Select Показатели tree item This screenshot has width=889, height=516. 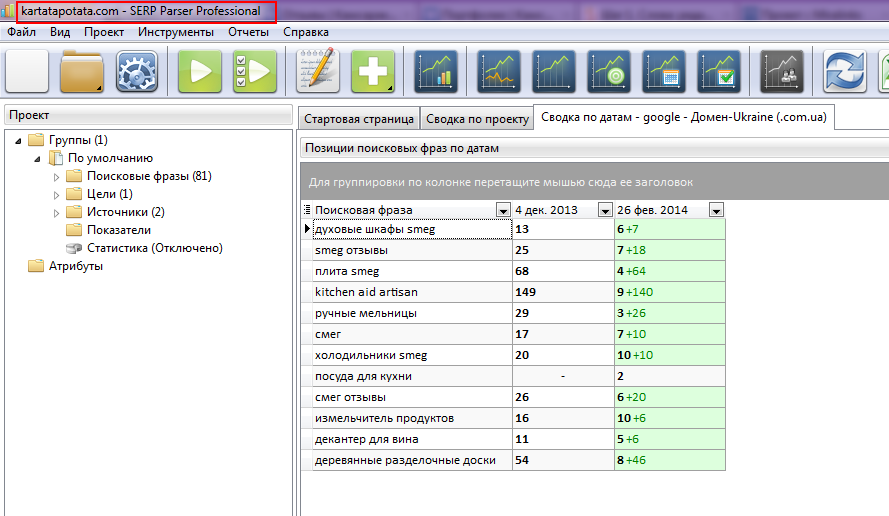(119, 230)
